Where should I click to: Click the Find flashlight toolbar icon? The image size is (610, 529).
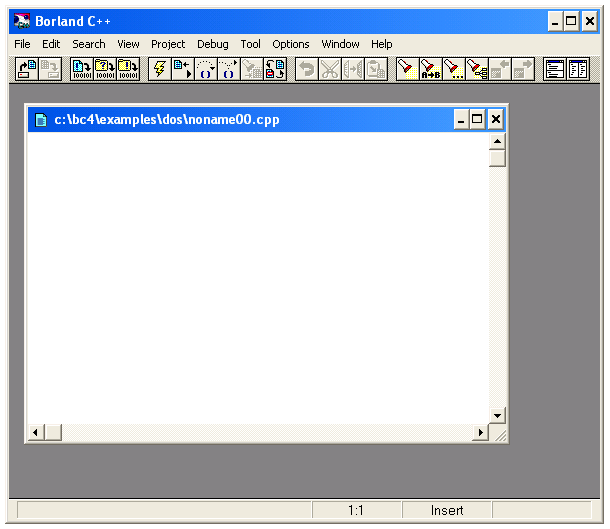click(x=408, y=69)
